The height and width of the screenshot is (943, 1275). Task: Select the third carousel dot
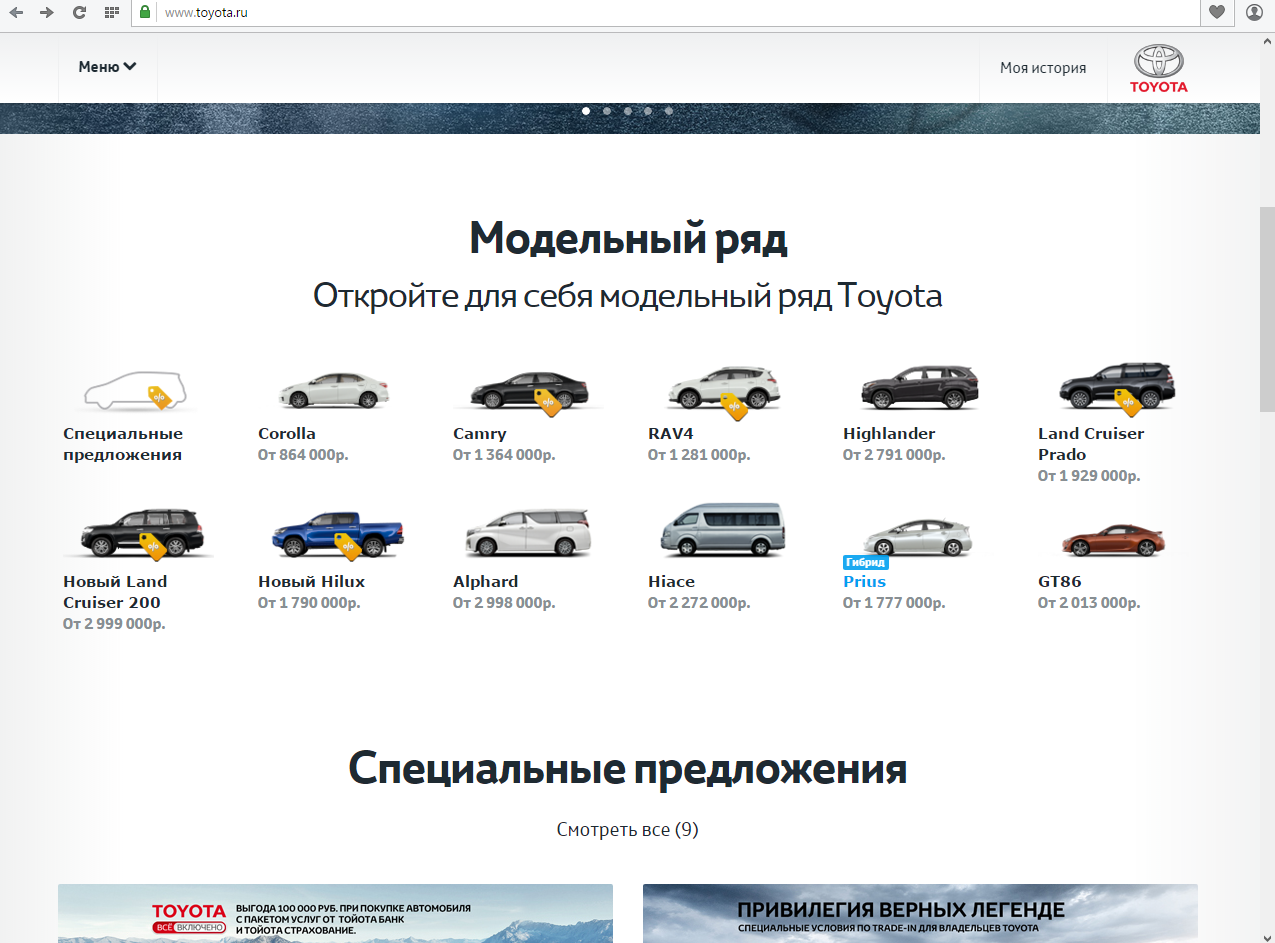pos(628,111)
